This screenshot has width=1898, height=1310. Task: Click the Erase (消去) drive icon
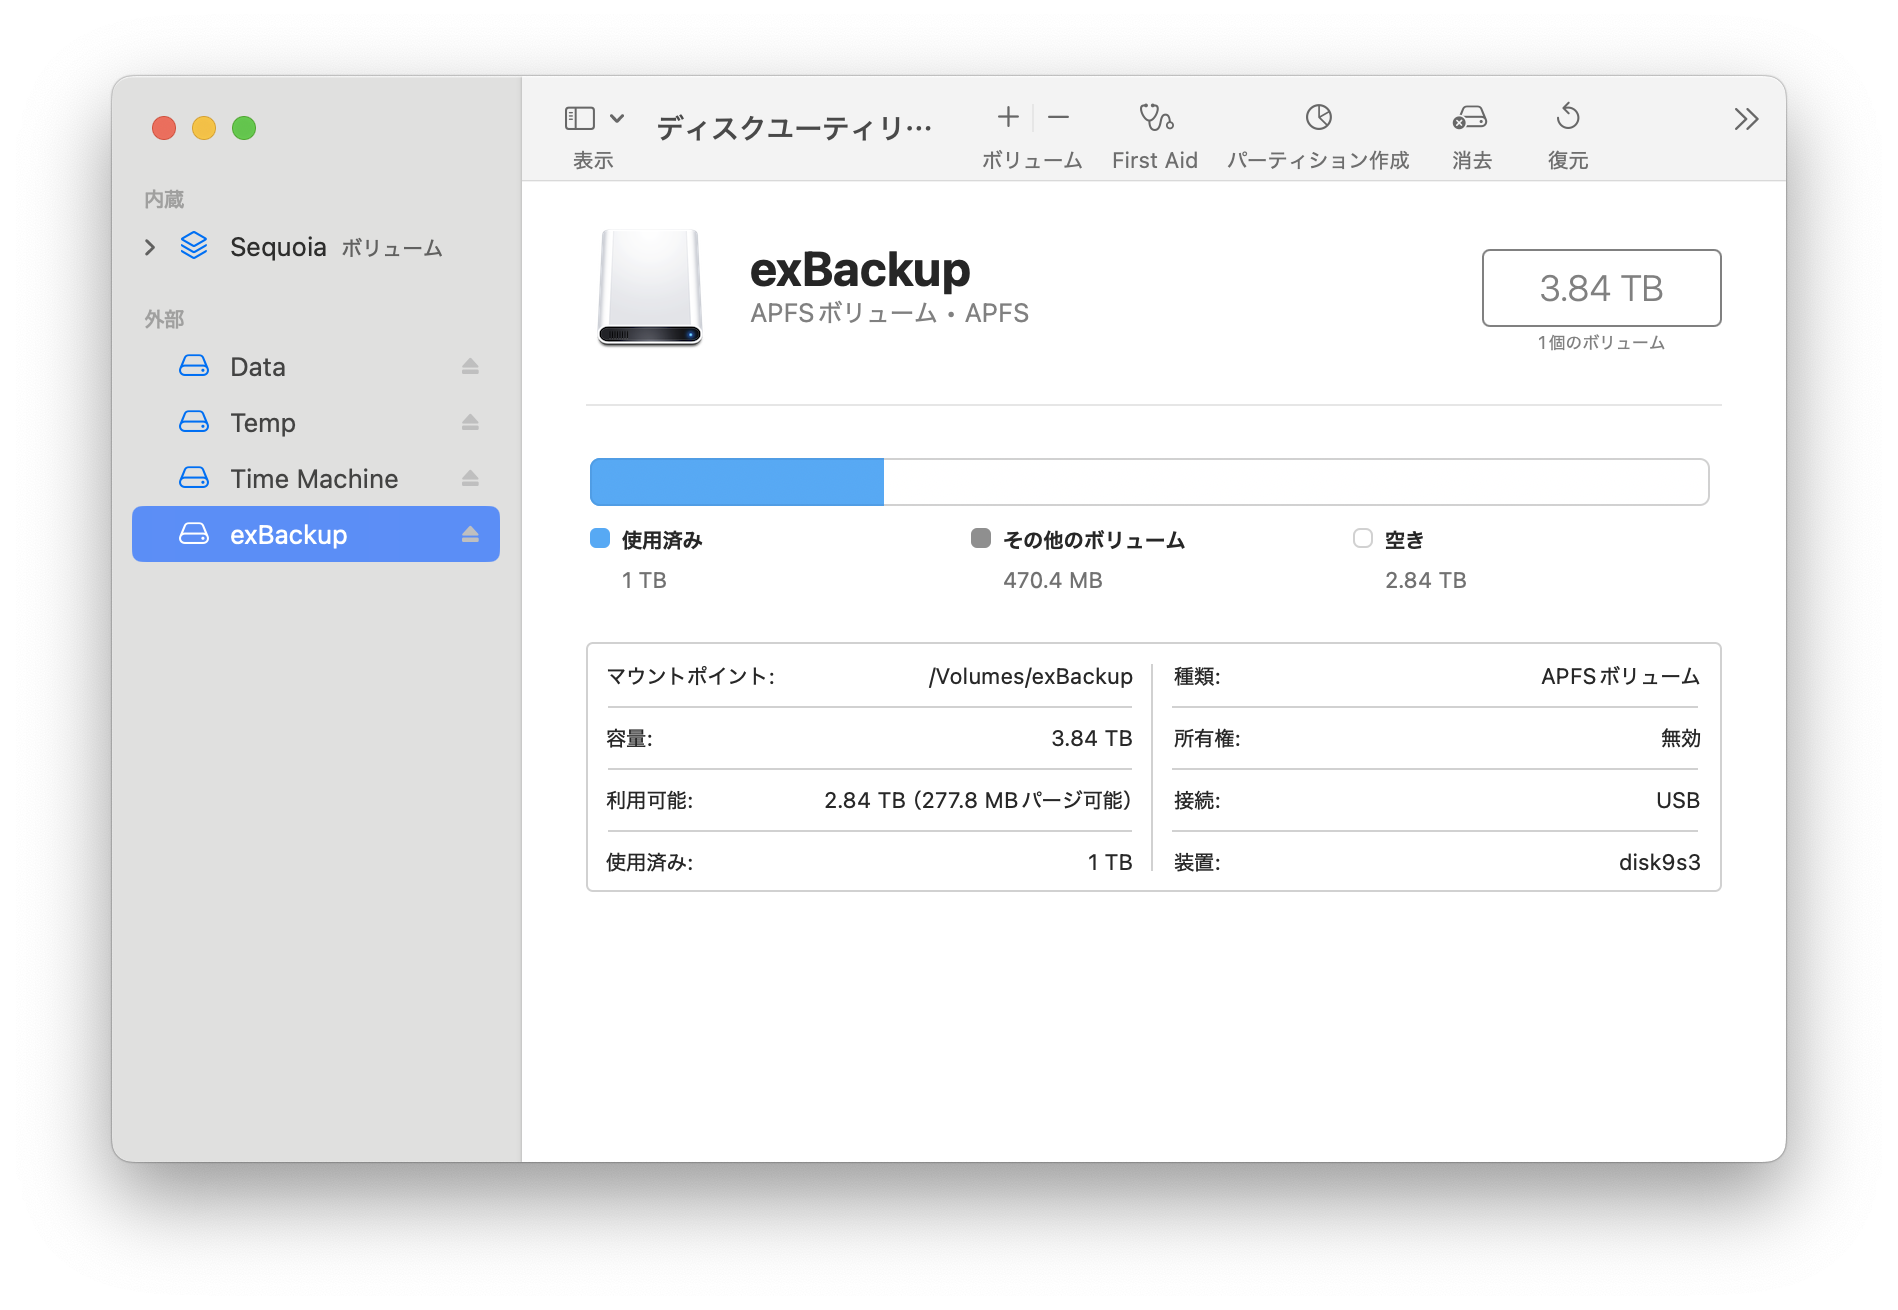tap(1469, 118)
